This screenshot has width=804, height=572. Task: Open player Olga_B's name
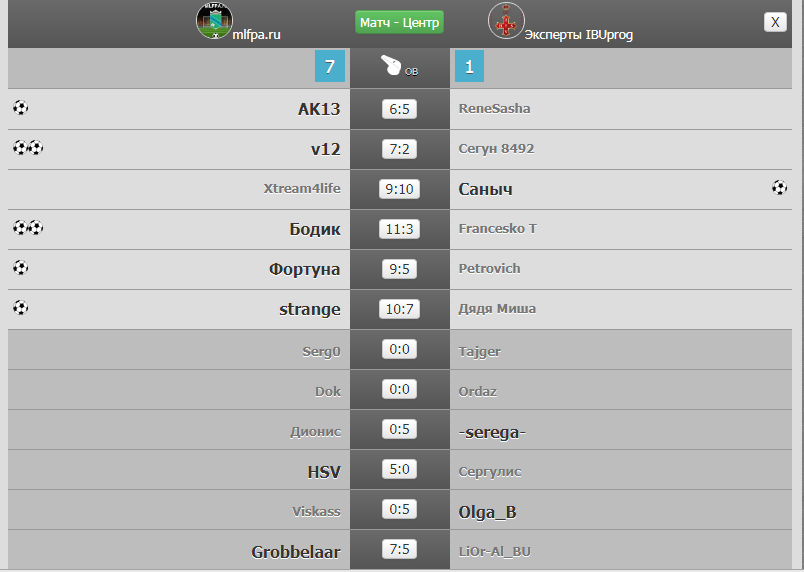[x=487, y=512]
